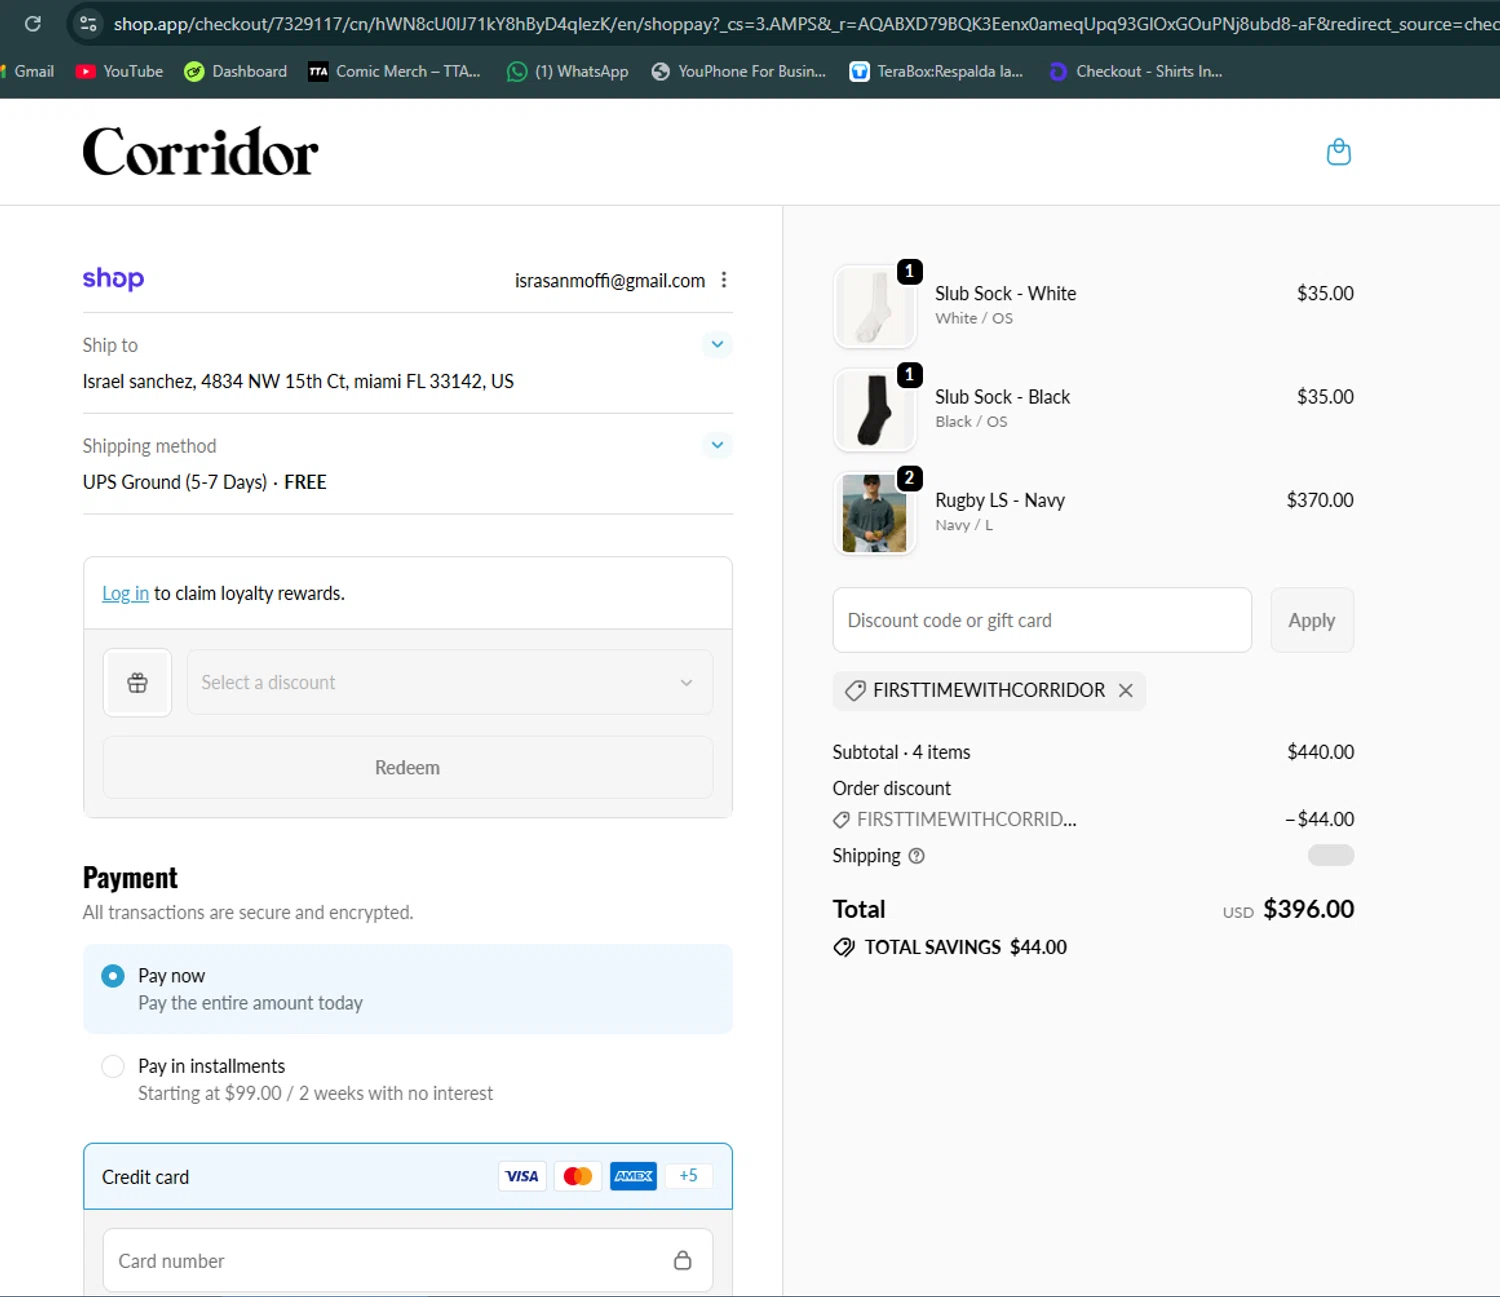This screenshot has height=1297, width=1500.
Task: Open the YouTube bookmark
Action: [120, 71]
